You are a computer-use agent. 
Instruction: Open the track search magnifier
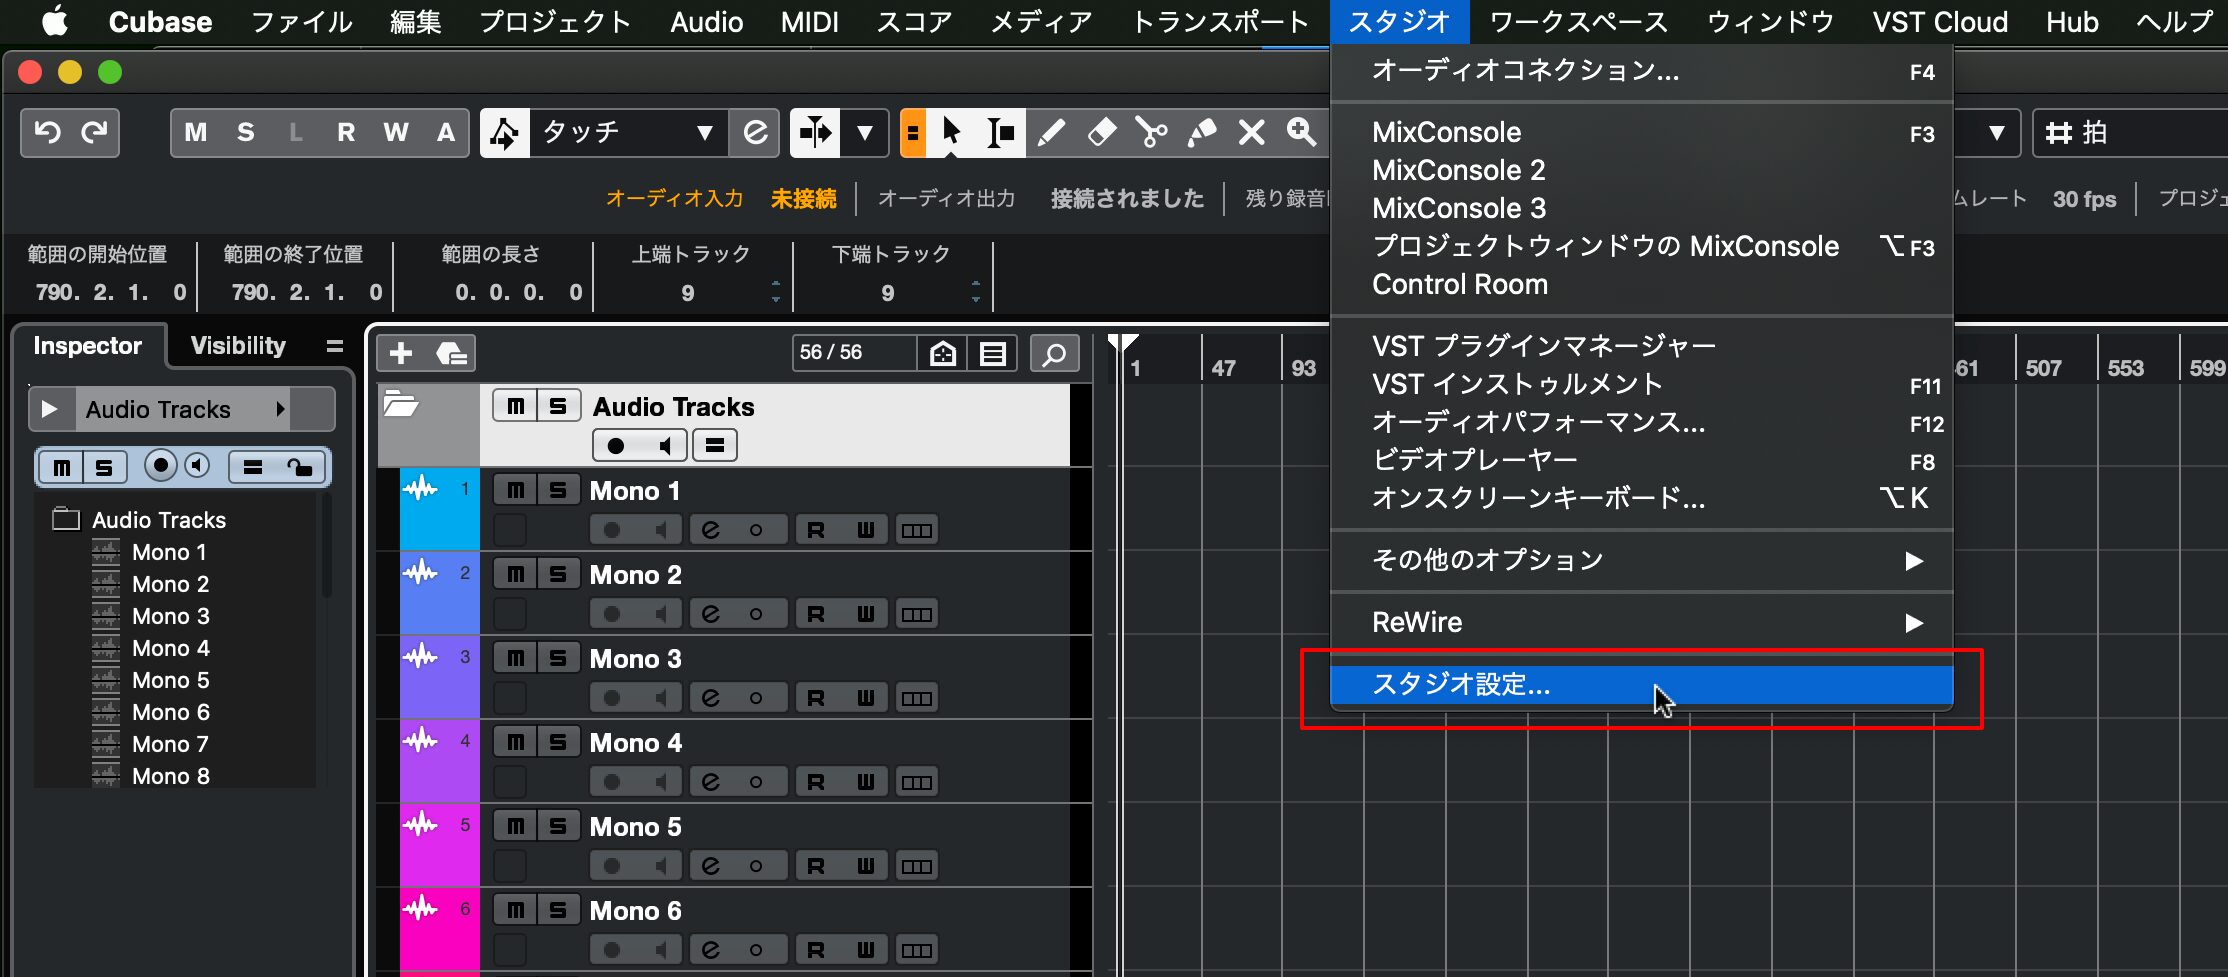1054,353
